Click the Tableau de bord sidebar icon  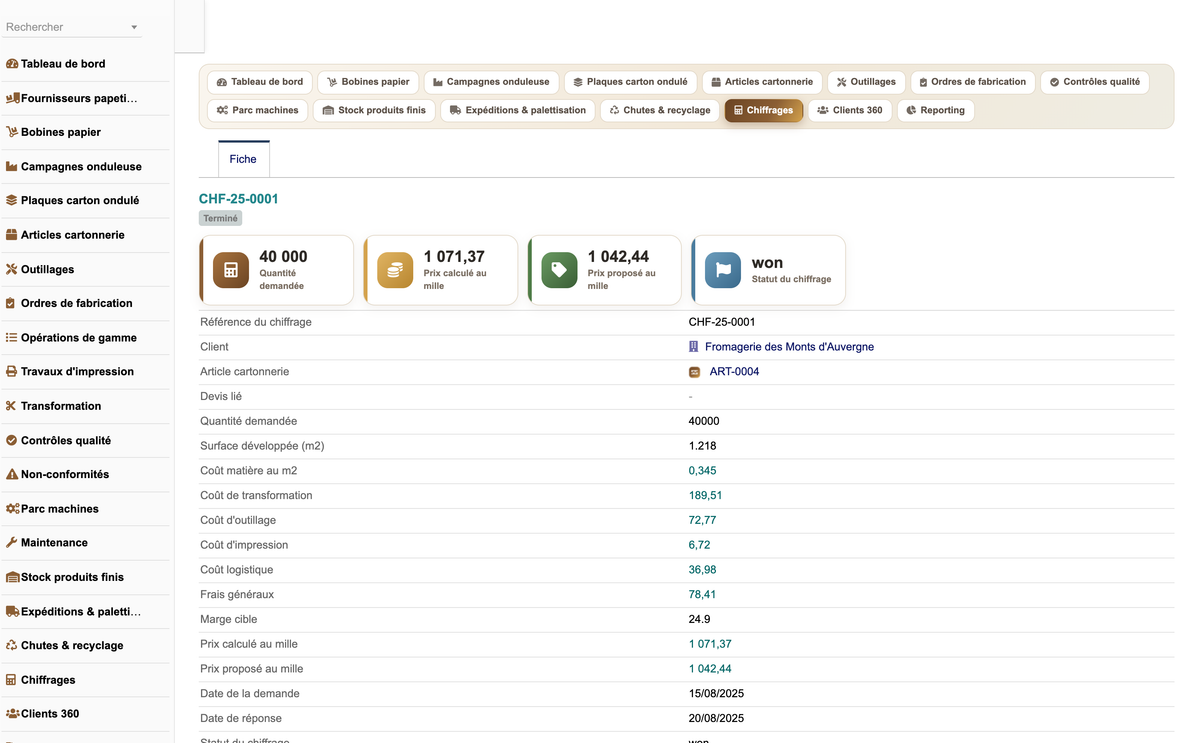12,64
